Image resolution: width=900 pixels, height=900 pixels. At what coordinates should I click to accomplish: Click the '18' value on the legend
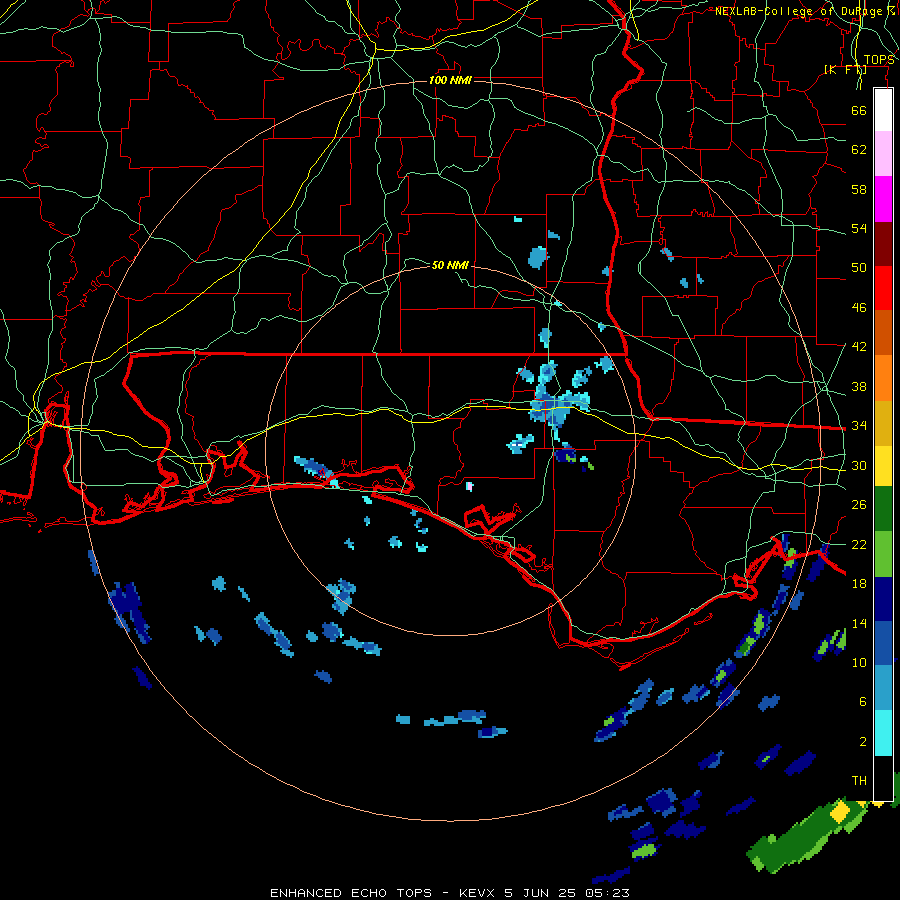[x=859, y=584]
